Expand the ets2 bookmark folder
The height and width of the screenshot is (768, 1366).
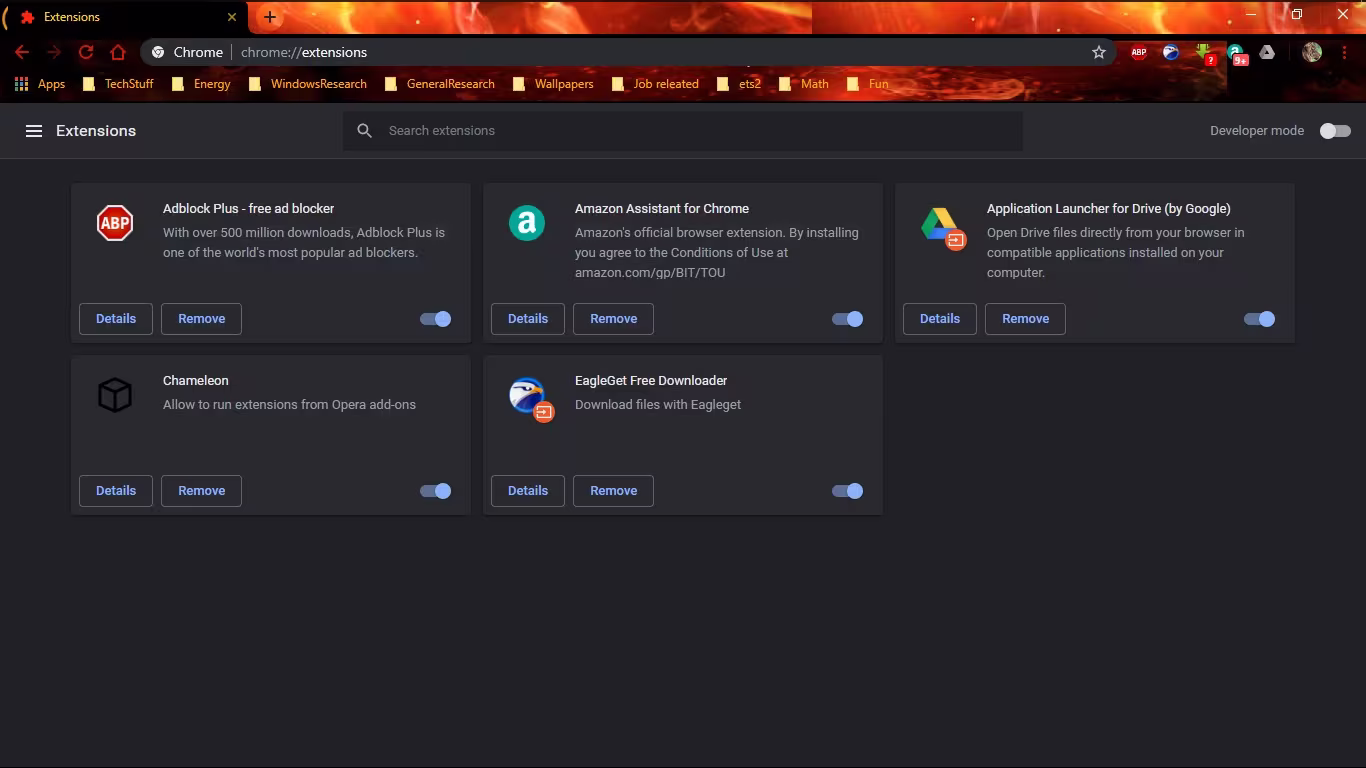739,84
